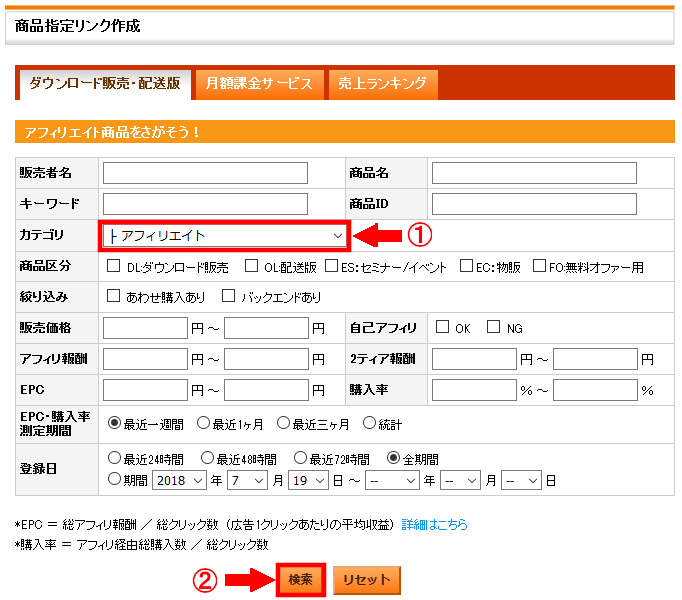Open start year dropdown showing 2018
682x600 pixels.
click(179, 480)
